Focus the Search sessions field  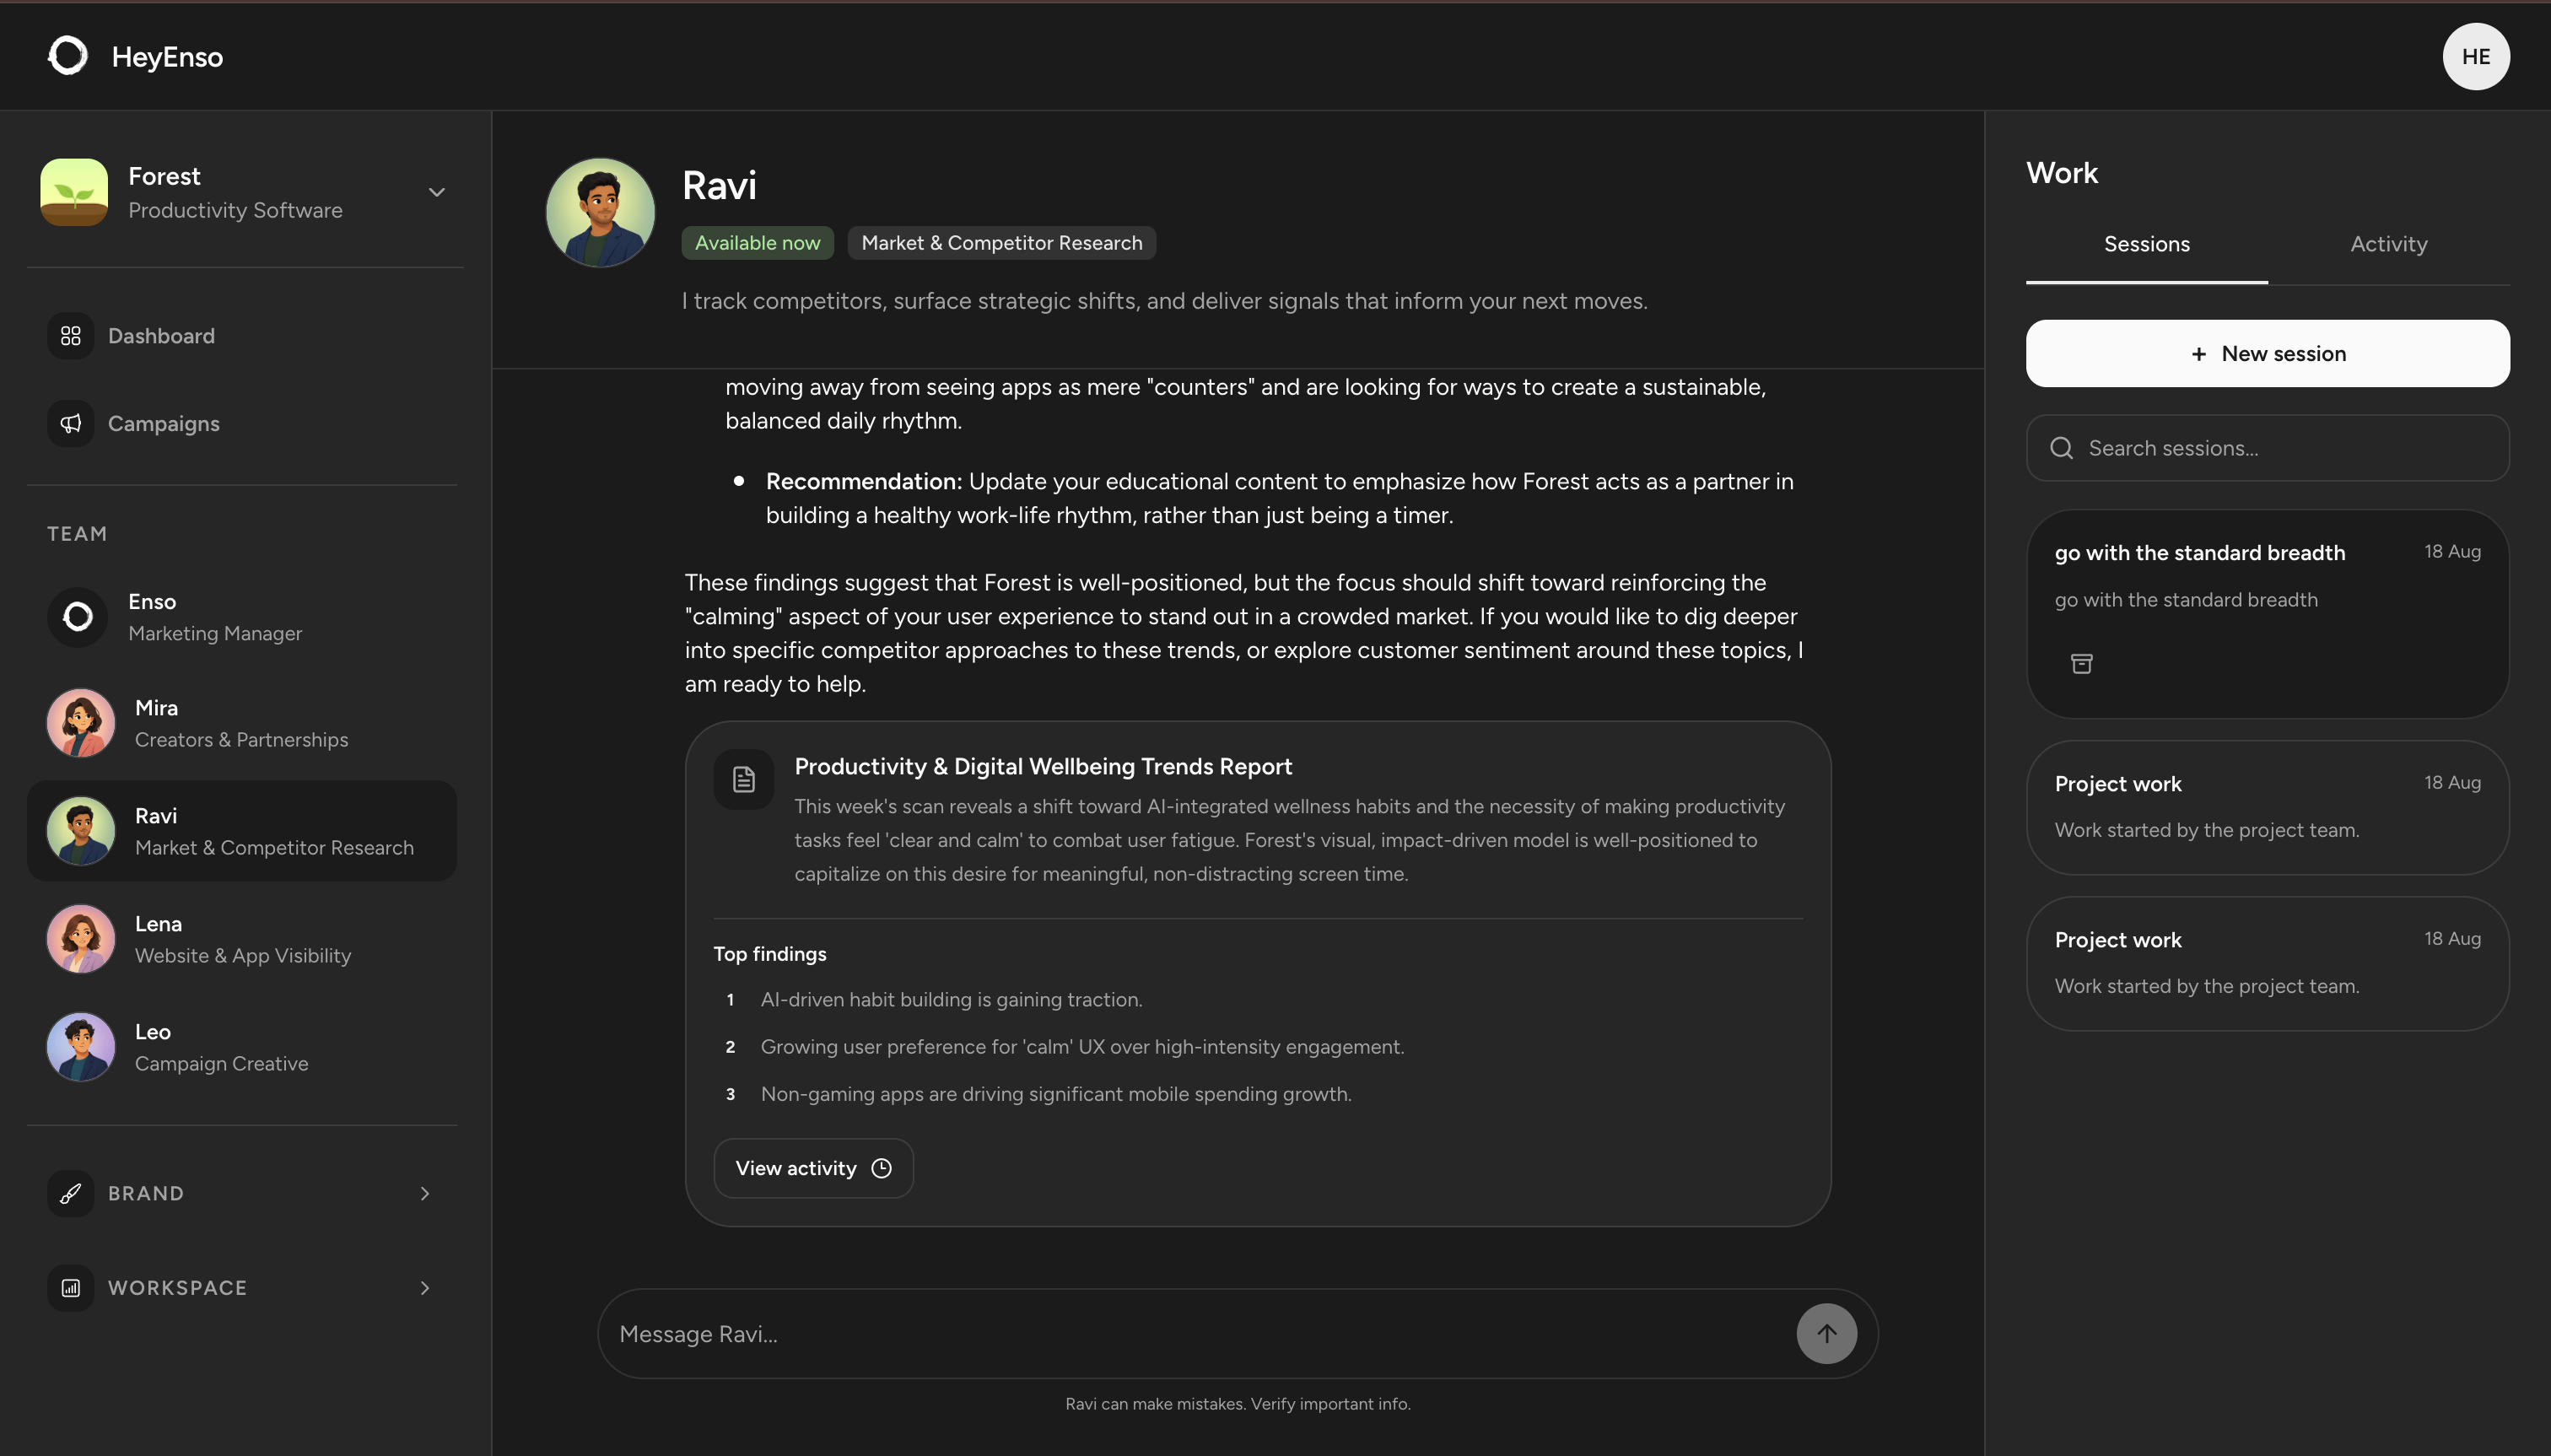click(2267, 448)
